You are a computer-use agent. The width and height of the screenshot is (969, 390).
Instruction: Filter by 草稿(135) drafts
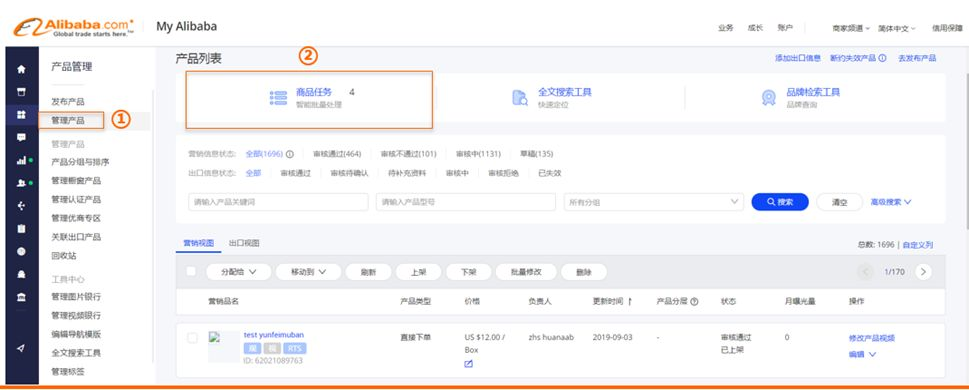[536, 155]
